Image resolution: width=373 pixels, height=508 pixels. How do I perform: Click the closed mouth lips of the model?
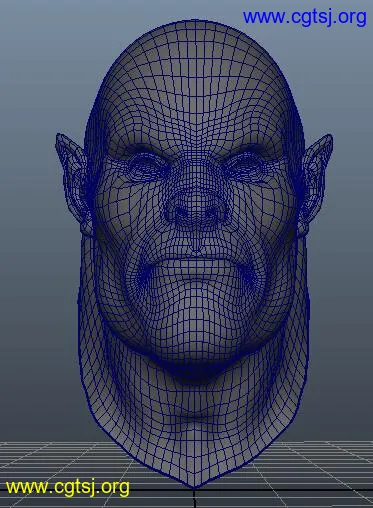[x=197, y=262]
